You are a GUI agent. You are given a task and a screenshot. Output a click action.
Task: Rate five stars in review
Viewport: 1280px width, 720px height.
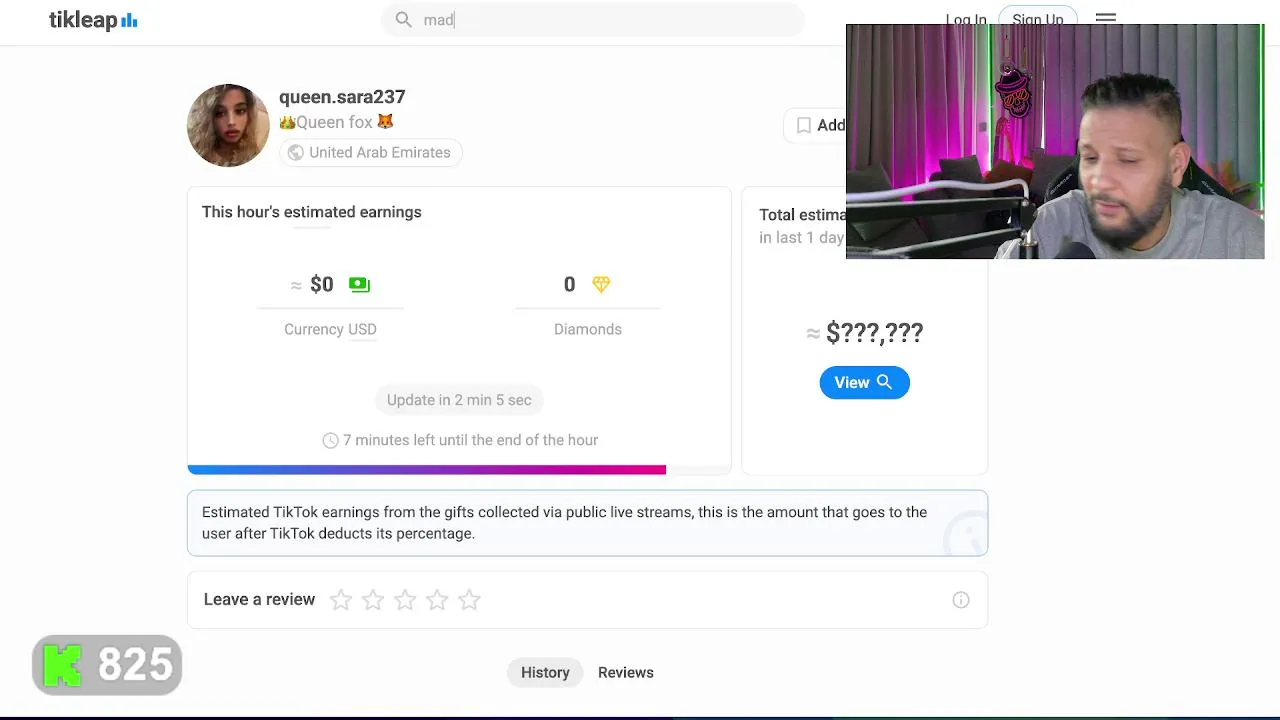tap(469, 600)
